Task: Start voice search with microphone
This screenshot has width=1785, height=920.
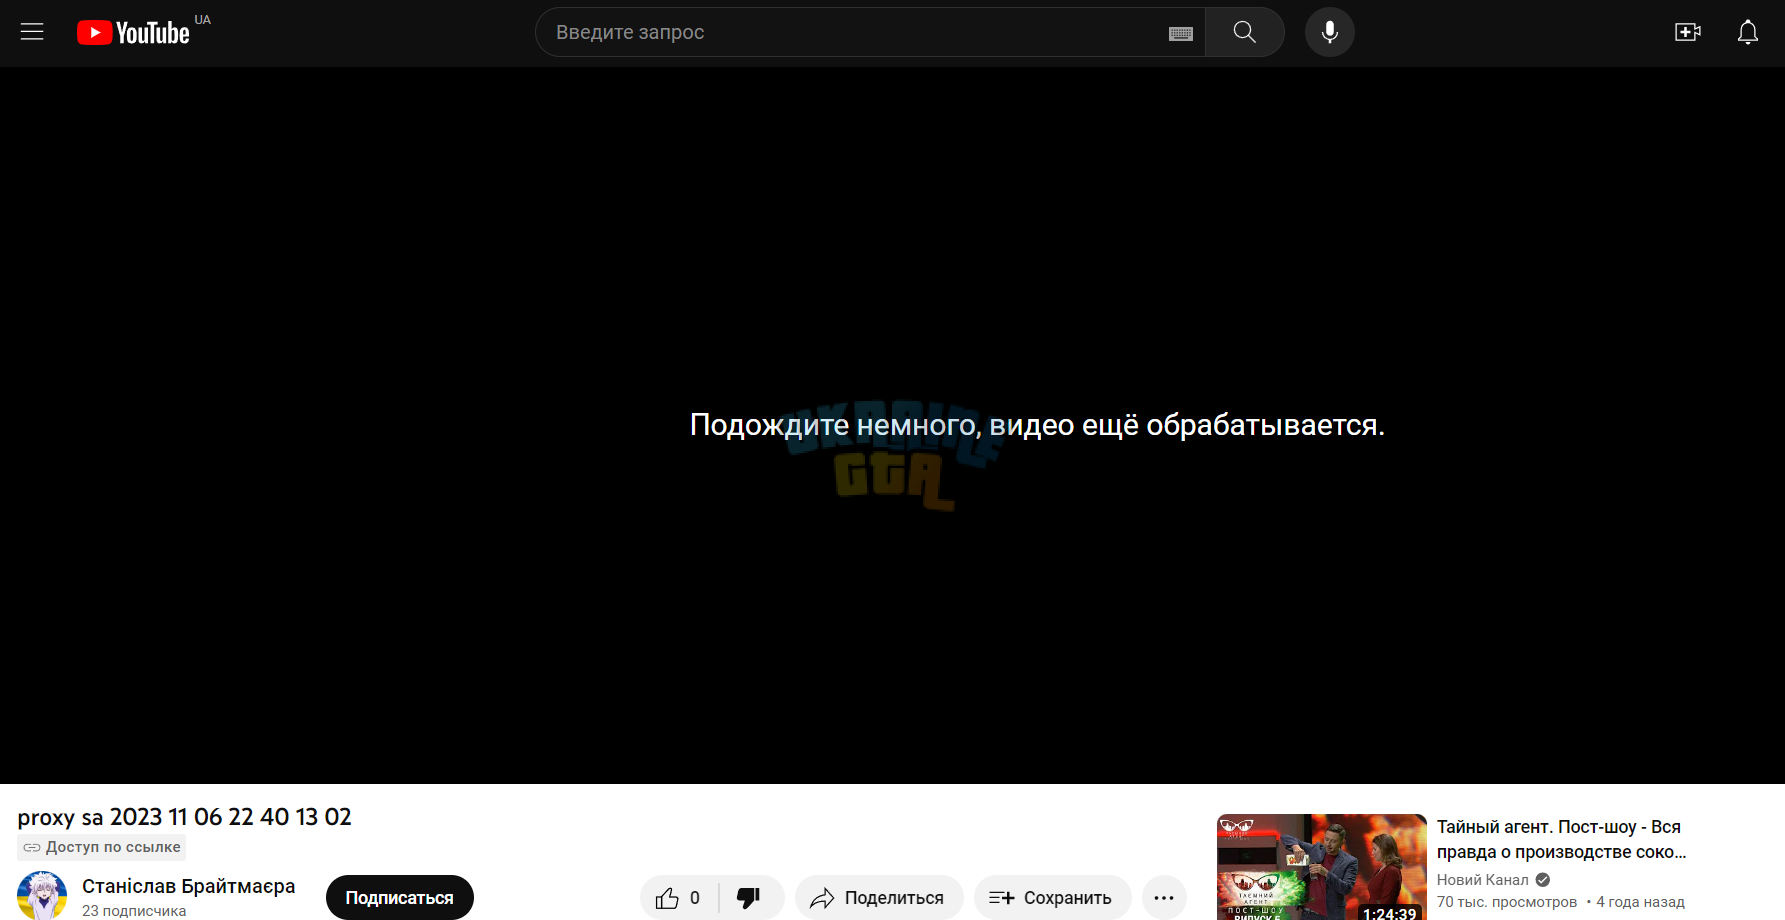Action: coord(1330,32)
